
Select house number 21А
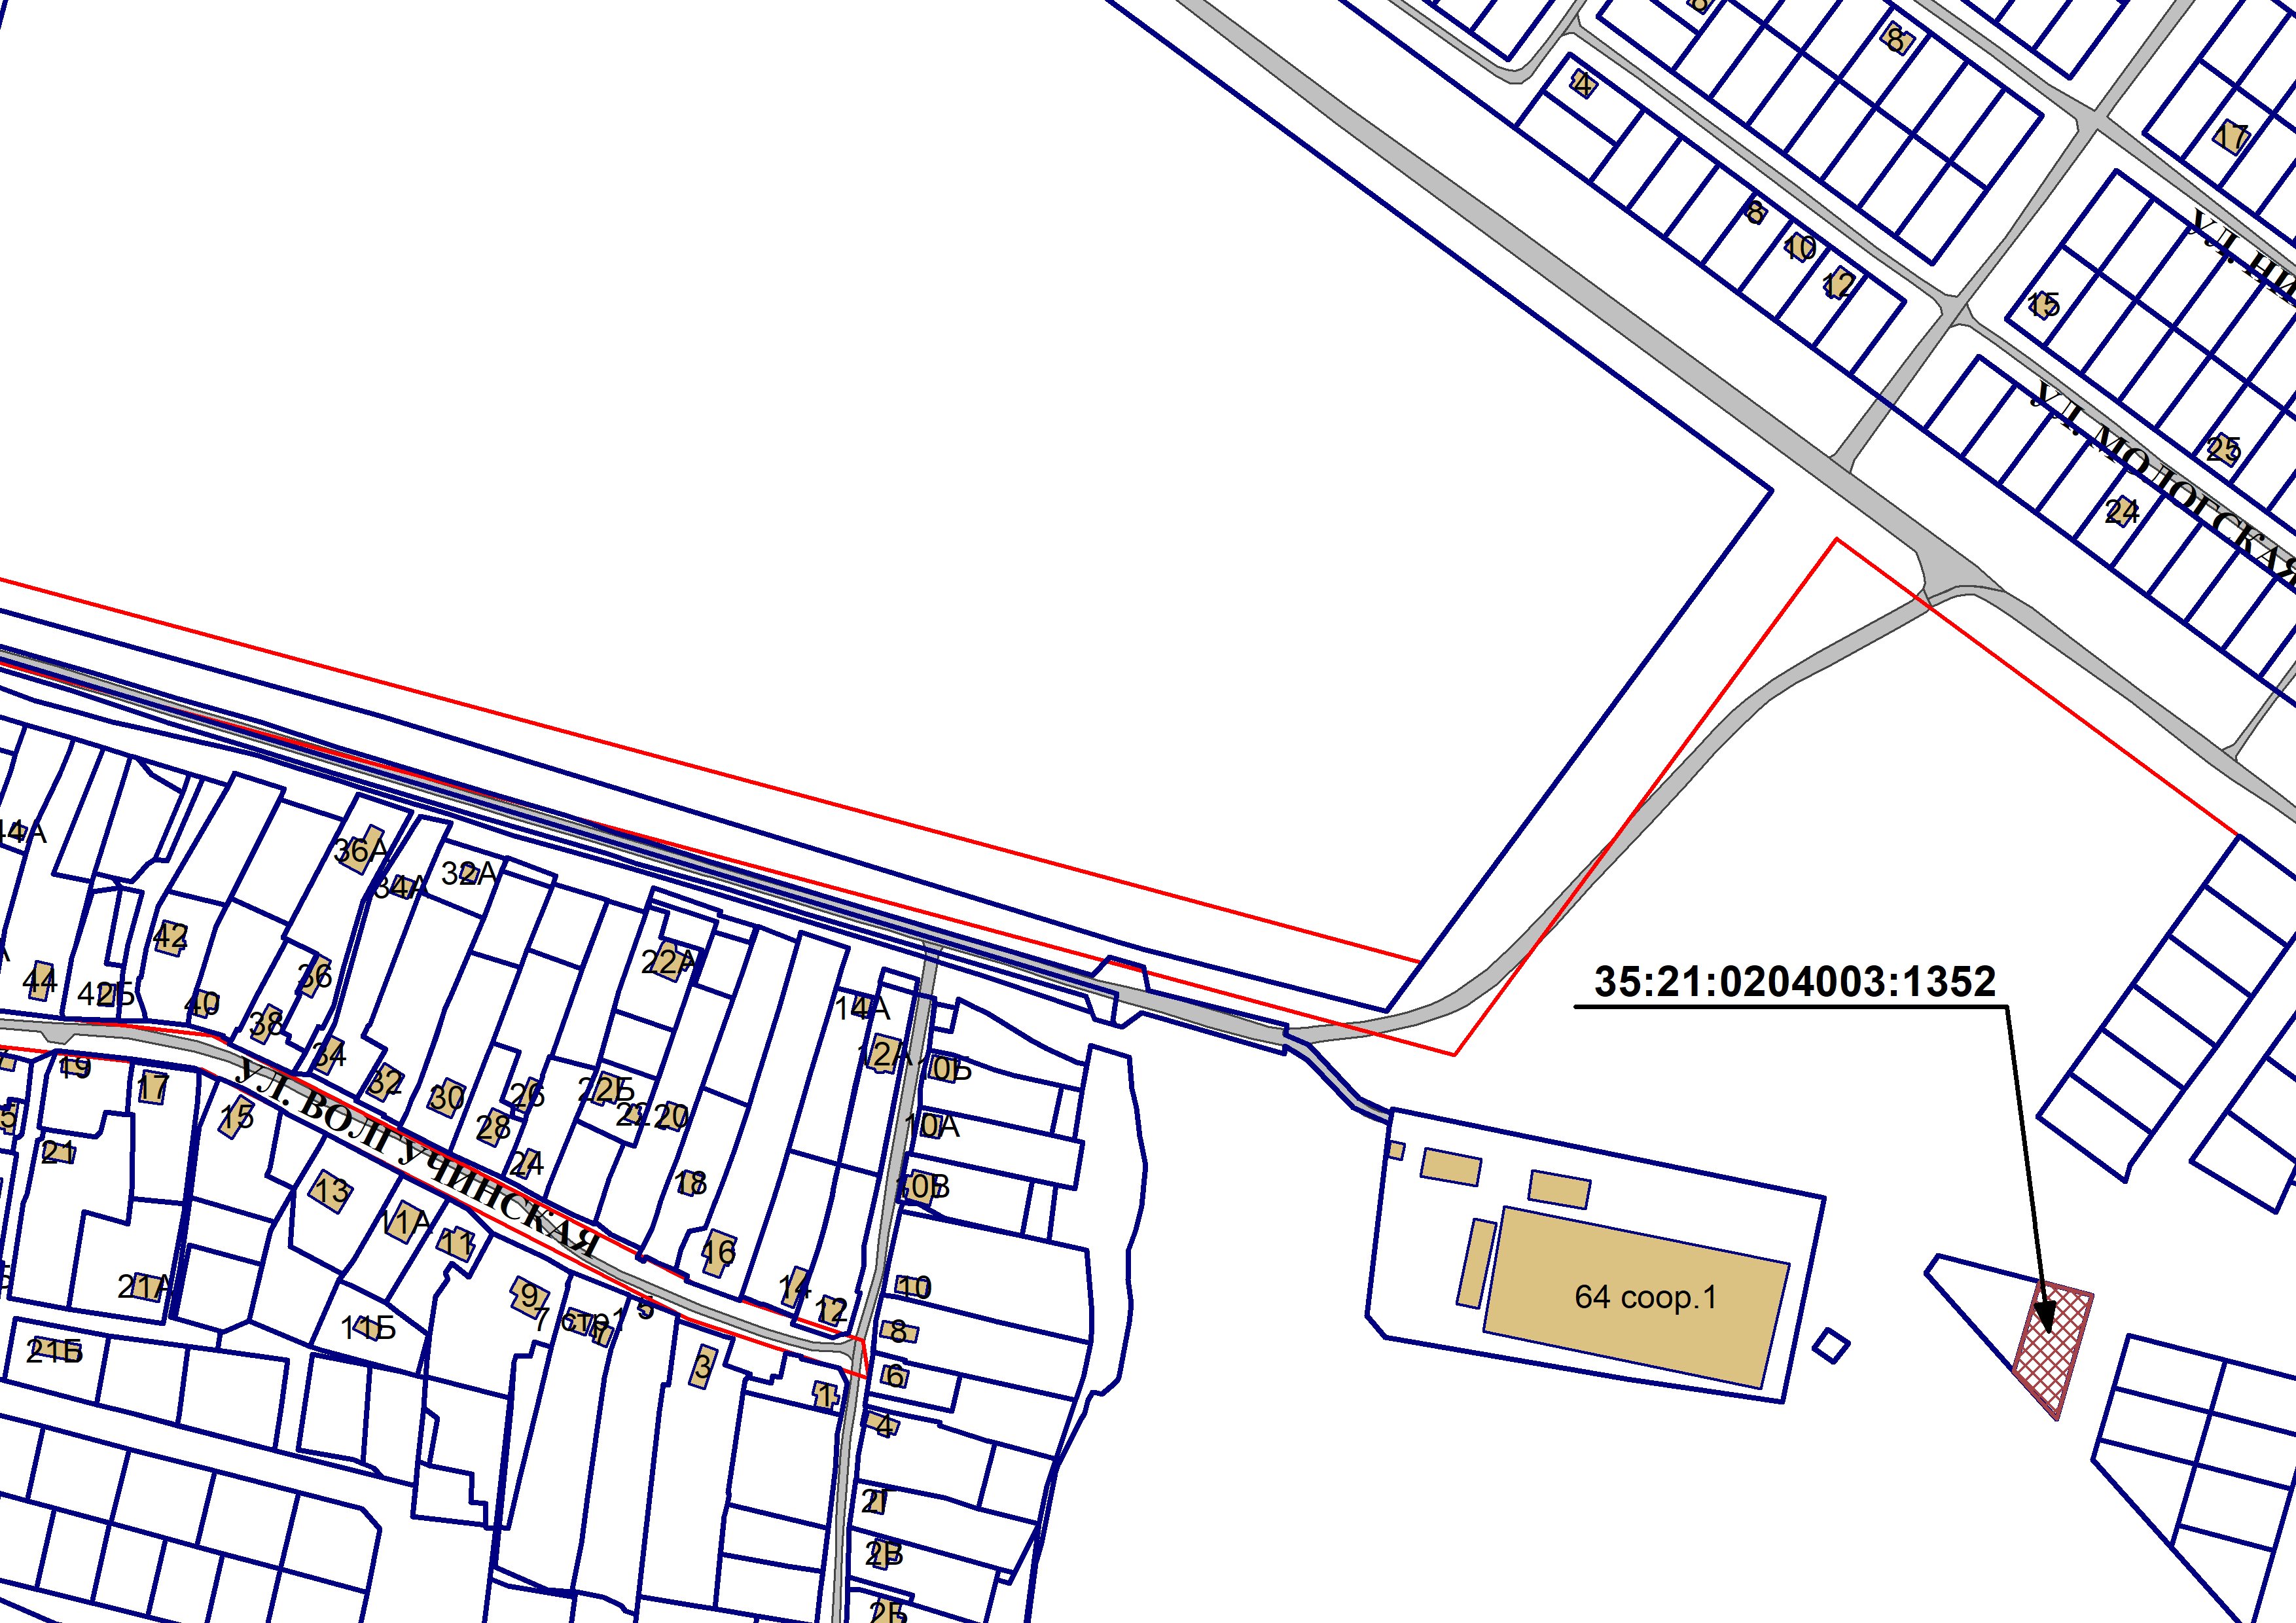(144, 1287)
